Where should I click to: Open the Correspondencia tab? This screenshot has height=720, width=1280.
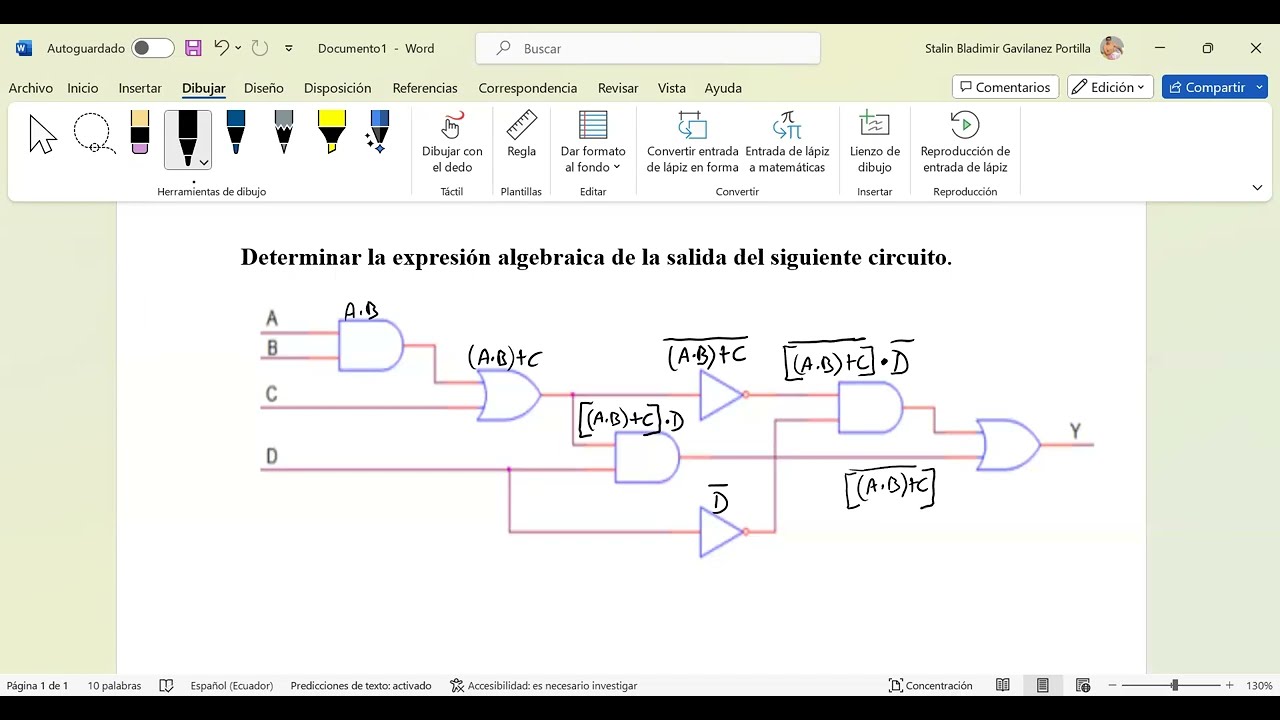tap(528, 88)
